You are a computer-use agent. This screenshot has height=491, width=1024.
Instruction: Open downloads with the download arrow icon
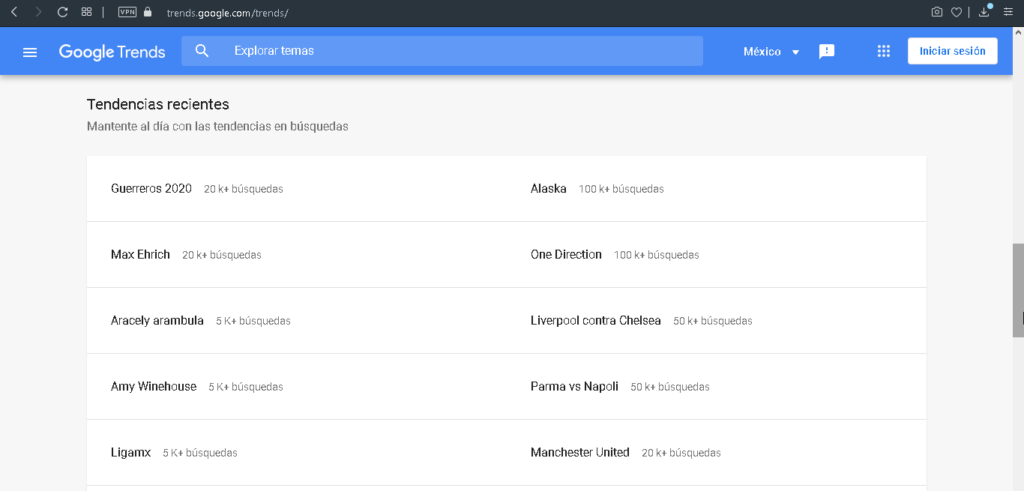984,12
